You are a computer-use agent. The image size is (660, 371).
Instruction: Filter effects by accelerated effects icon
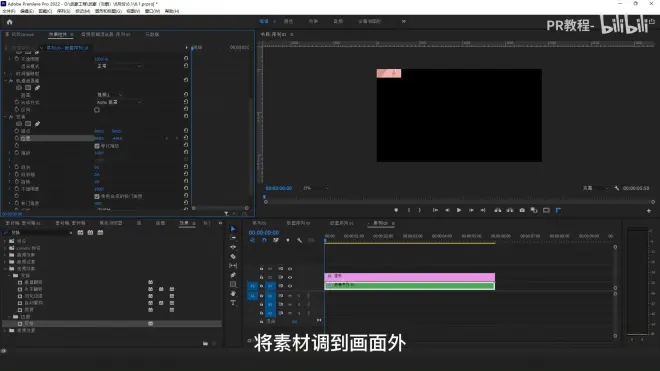coord(80,232)
